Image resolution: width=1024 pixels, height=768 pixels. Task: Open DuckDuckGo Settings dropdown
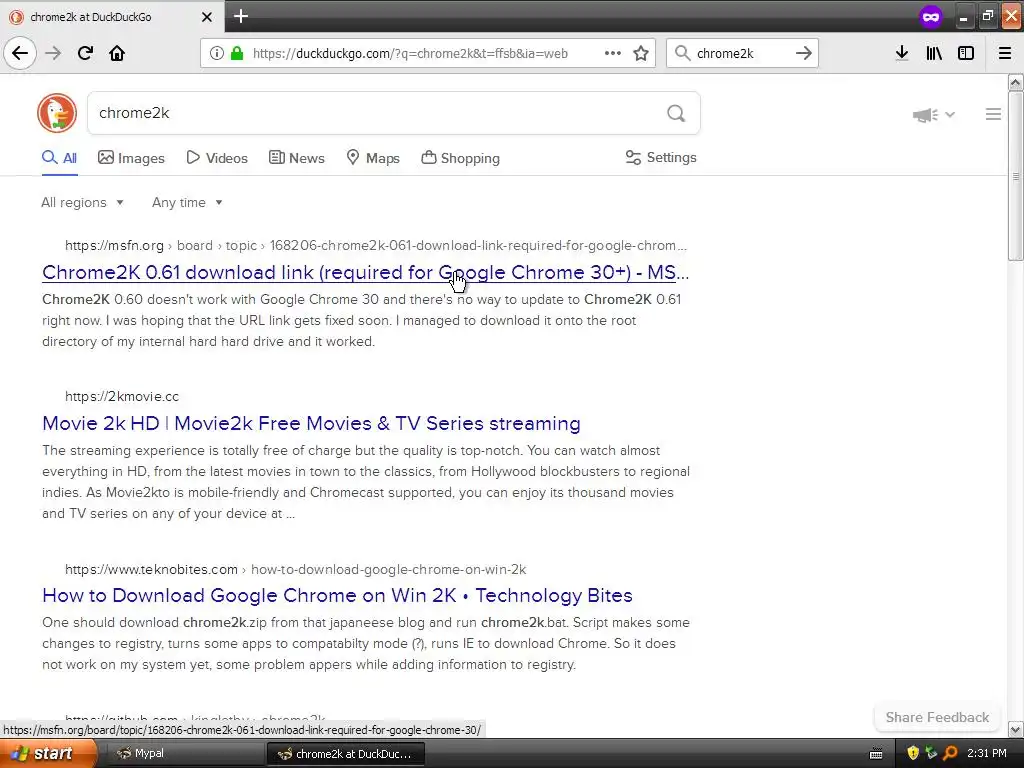(x=661, y=157)
